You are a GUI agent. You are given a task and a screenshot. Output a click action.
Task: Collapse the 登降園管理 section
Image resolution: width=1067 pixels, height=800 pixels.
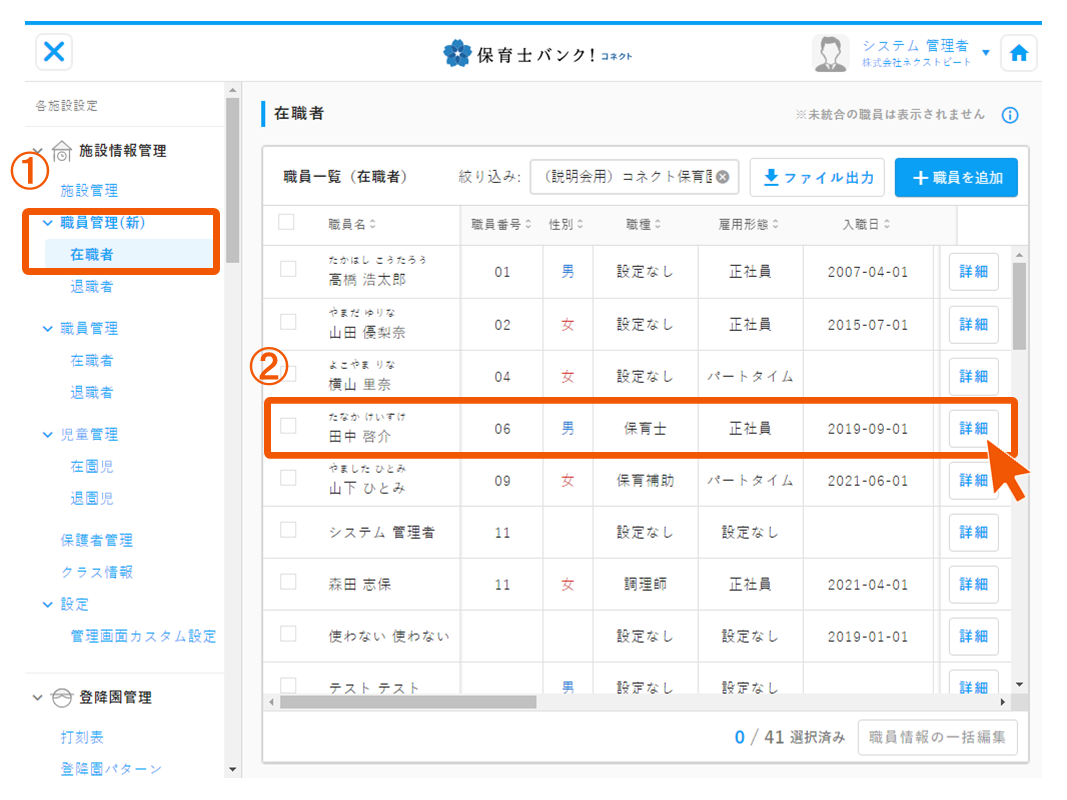click(38, 697)
